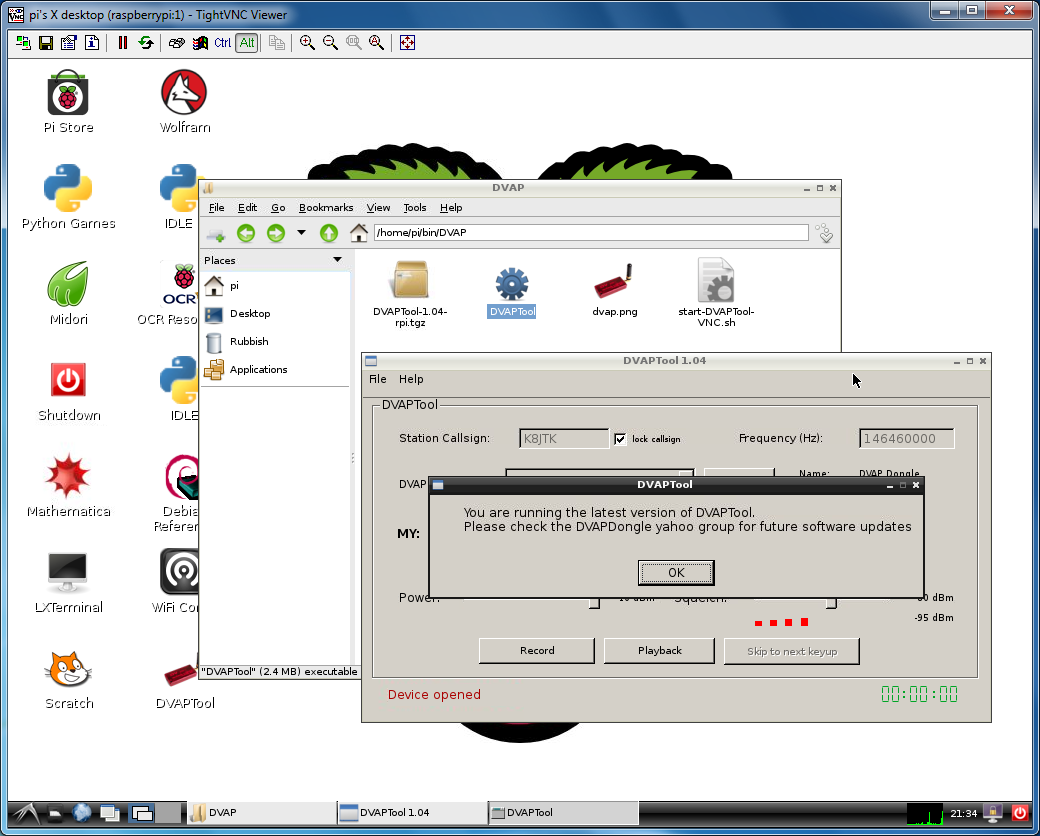Click the Record button in DVAPTool

[x=537, y=651]
